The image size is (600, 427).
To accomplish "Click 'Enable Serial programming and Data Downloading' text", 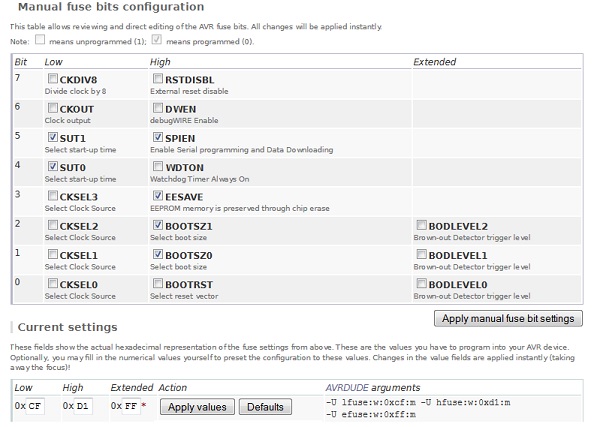I will pos(241,150).
